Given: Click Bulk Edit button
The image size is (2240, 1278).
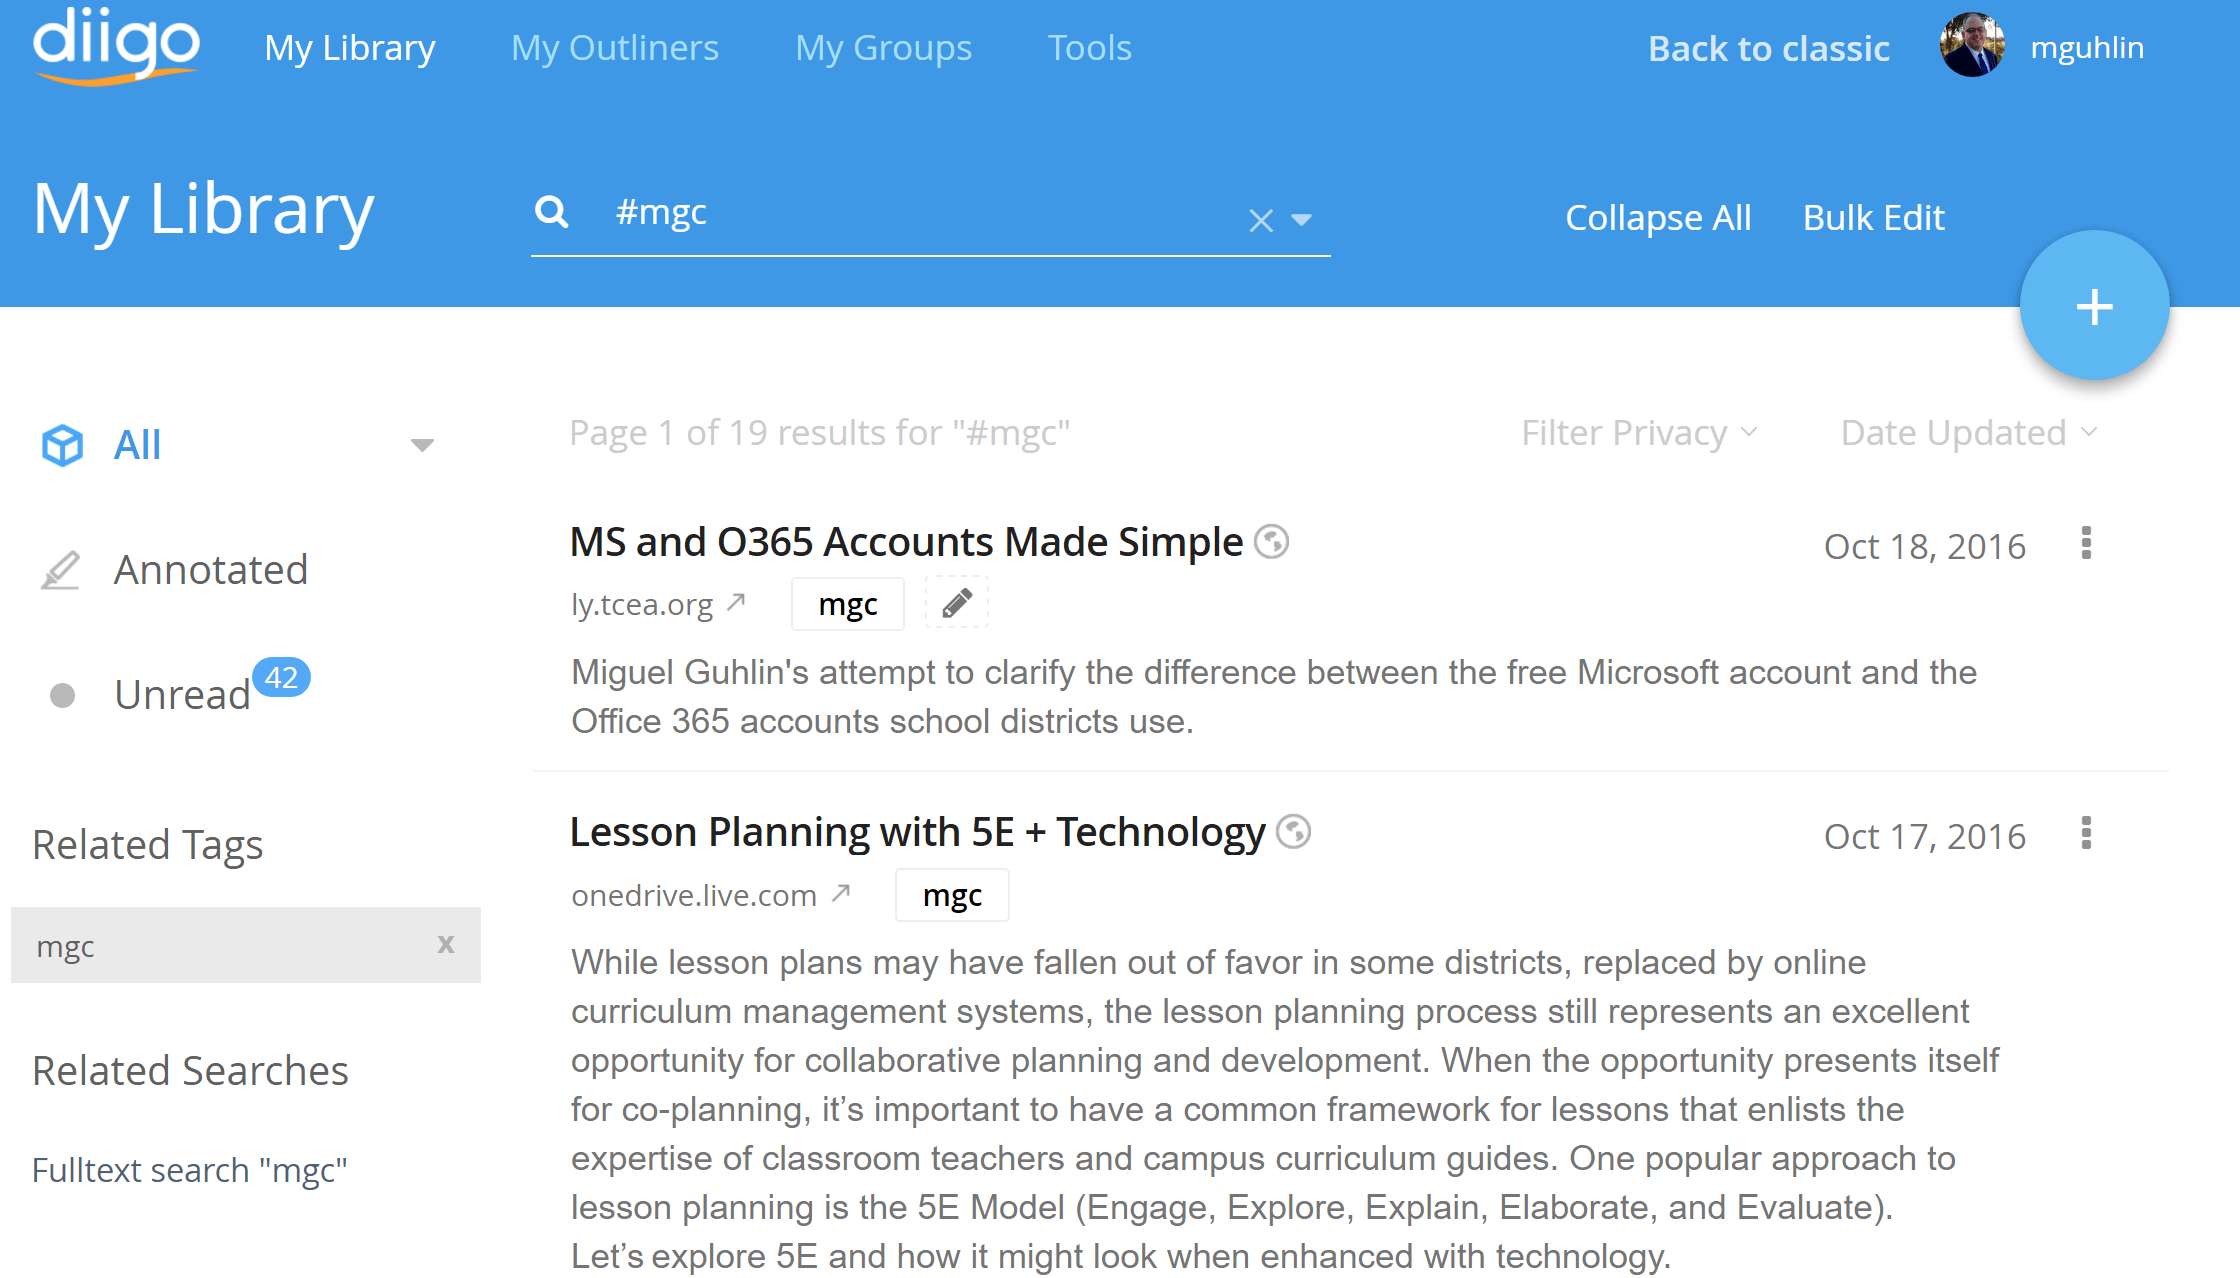Looking at the screenshot, I should click(1874, 217).
